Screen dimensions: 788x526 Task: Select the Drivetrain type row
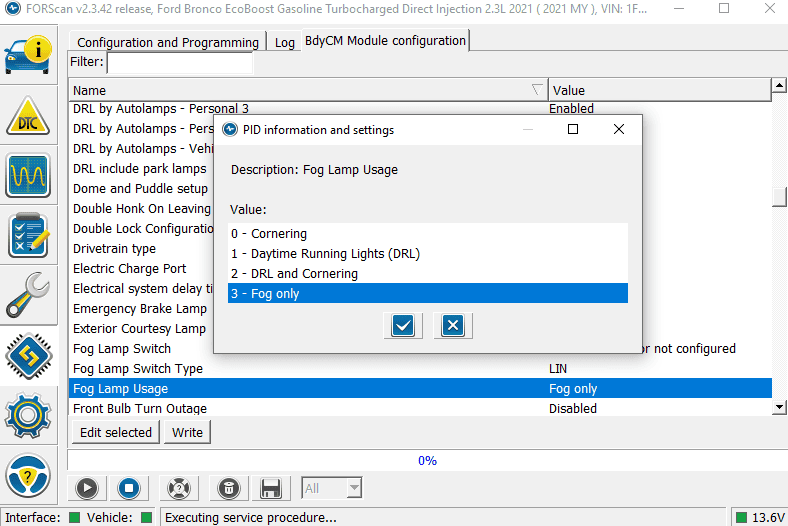[141, 249]
